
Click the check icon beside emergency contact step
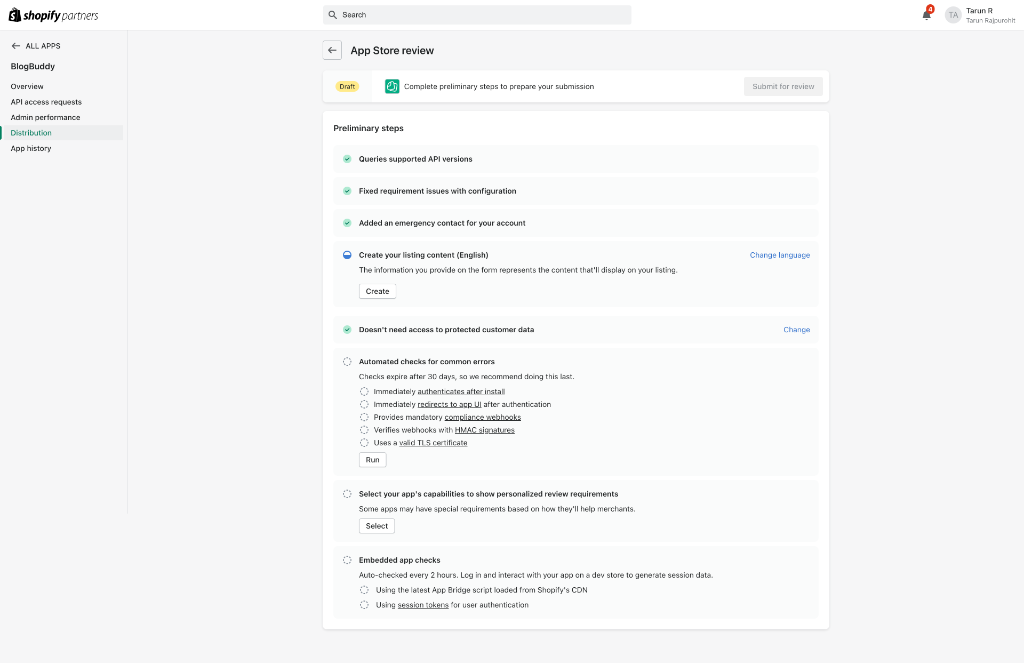coord(347,223)
